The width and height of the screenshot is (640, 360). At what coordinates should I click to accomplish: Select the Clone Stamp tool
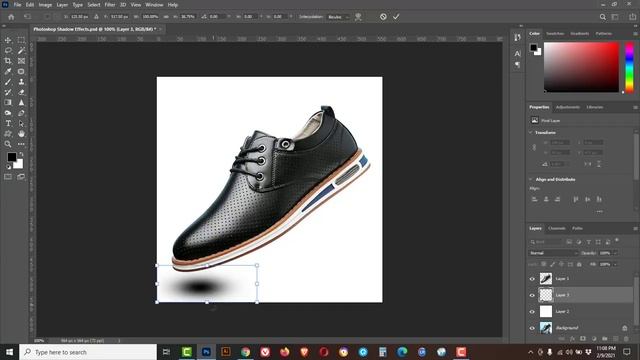pos(21,82)
